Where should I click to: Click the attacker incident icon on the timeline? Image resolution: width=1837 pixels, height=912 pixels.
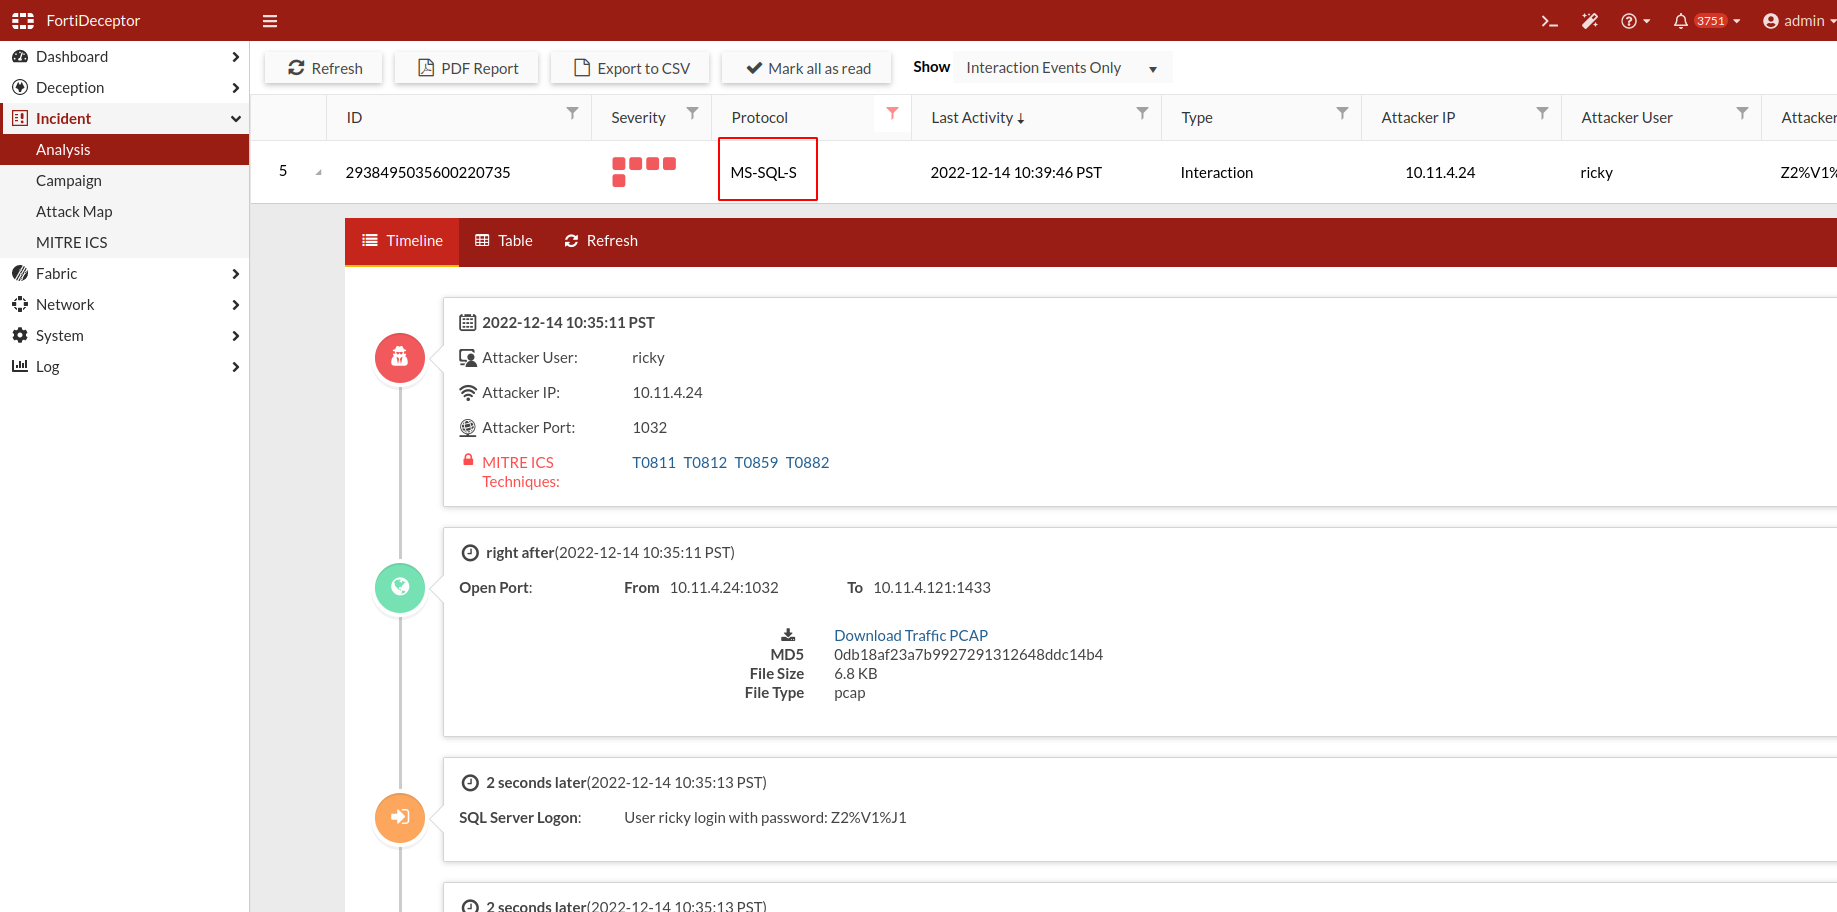(x=399, y=357)
